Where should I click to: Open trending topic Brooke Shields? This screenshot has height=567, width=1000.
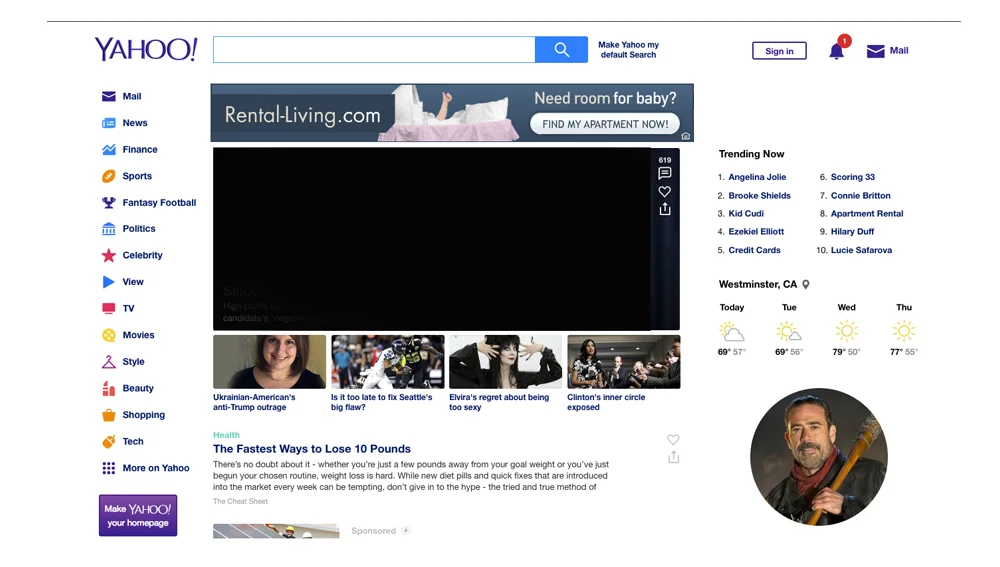(760, 196)
